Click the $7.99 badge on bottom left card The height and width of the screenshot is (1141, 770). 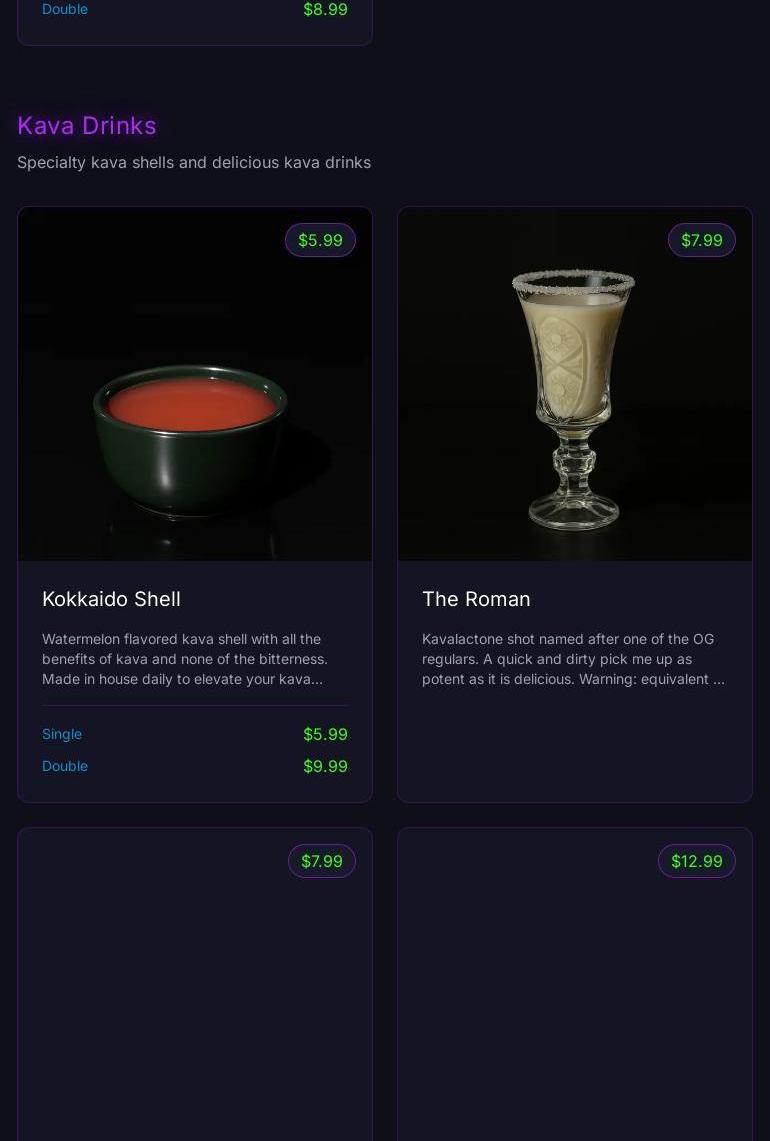tap(321, 861)
